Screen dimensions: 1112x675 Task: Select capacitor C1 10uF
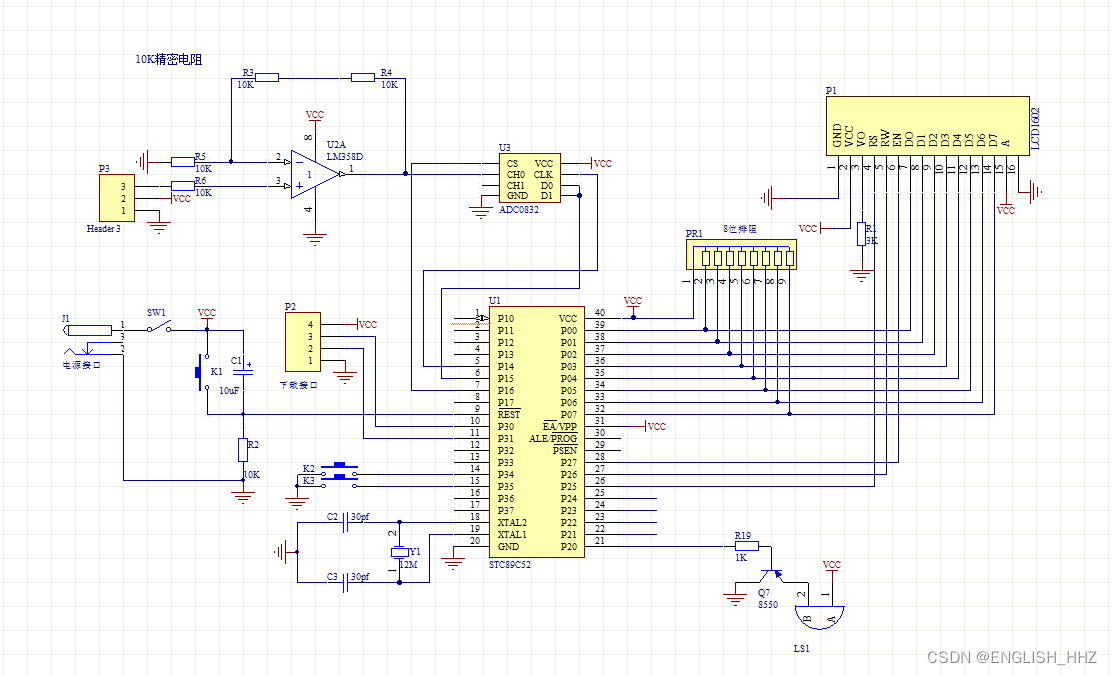coord(243,371)
